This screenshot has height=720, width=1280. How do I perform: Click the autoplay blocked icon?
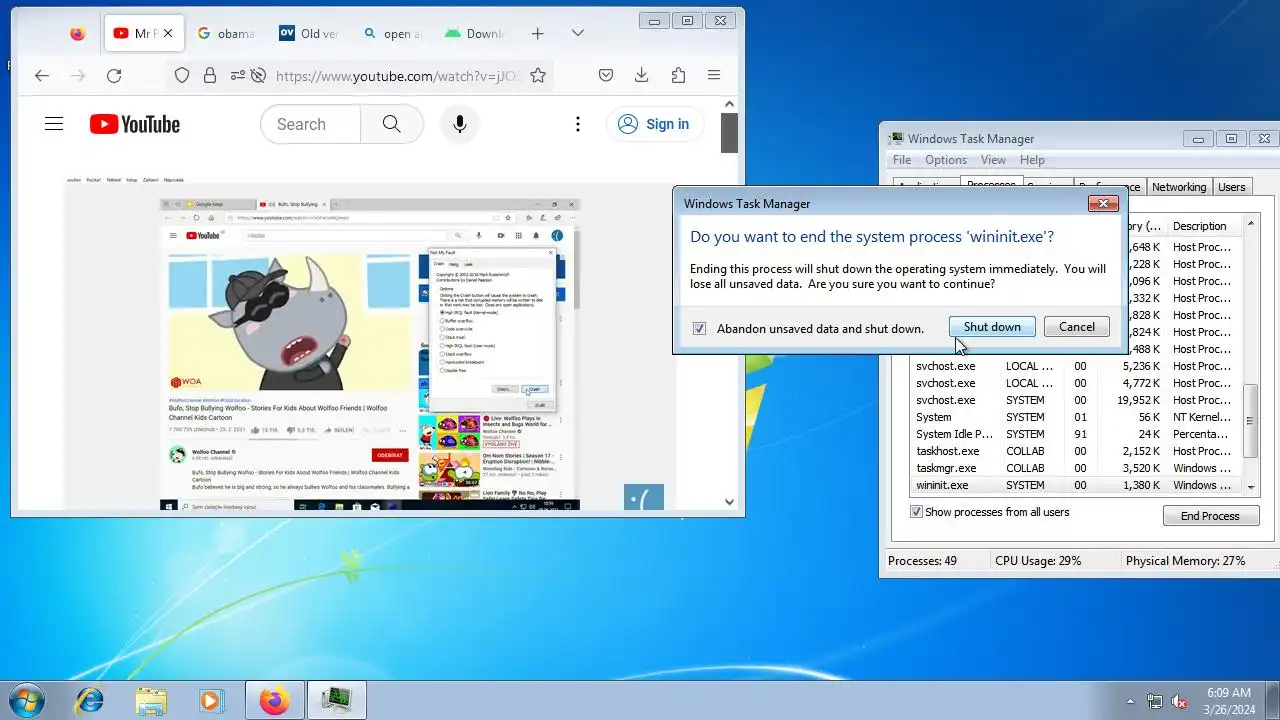pos(258,75)
